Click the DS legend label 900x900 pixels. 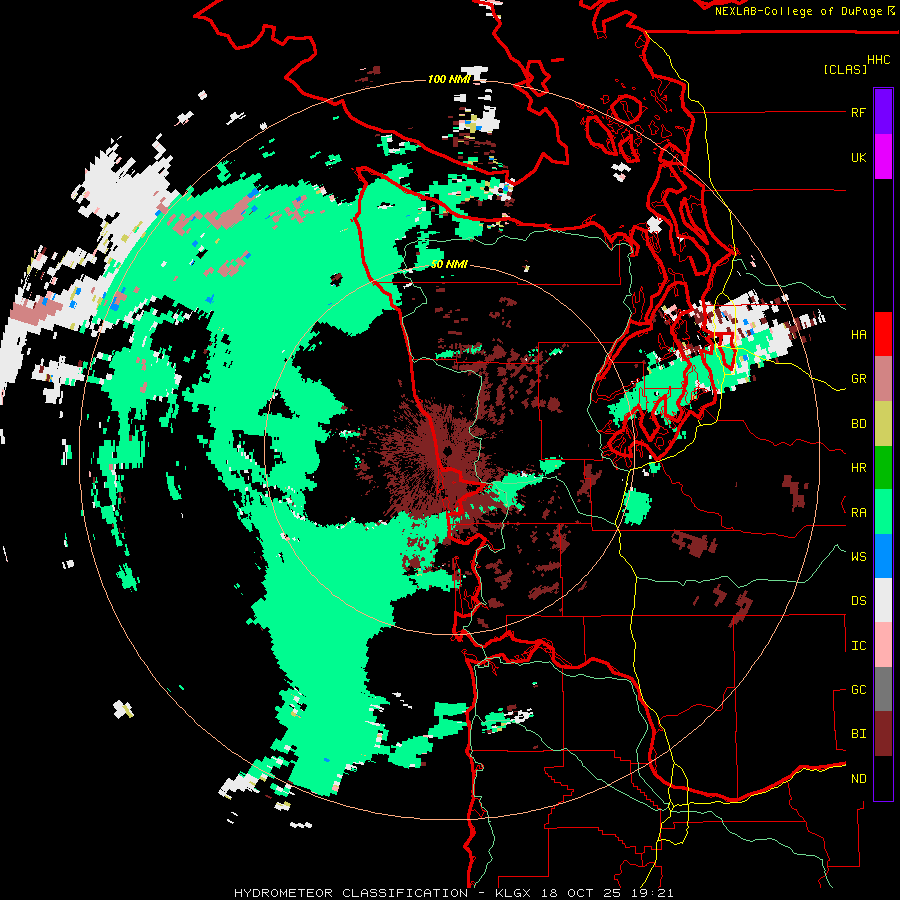click(858, 601)
